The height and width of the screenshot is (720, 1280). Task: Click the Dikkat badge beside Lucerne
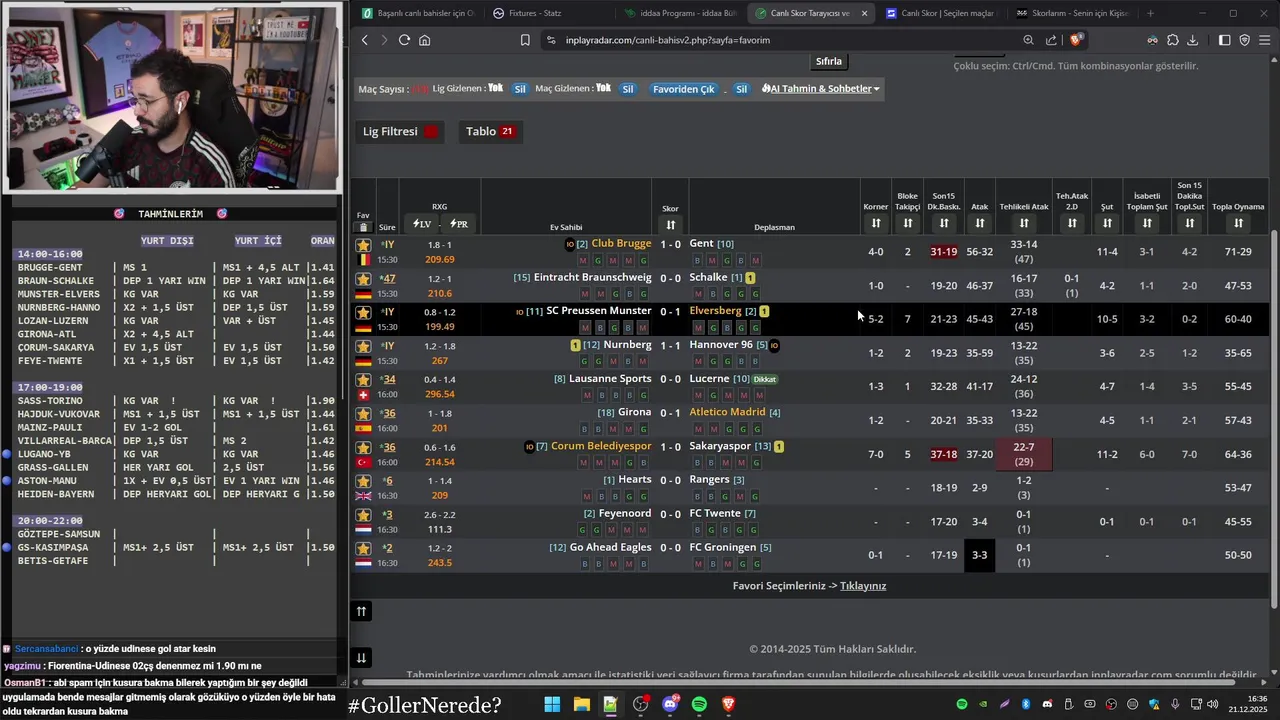[x=765, y=379]
